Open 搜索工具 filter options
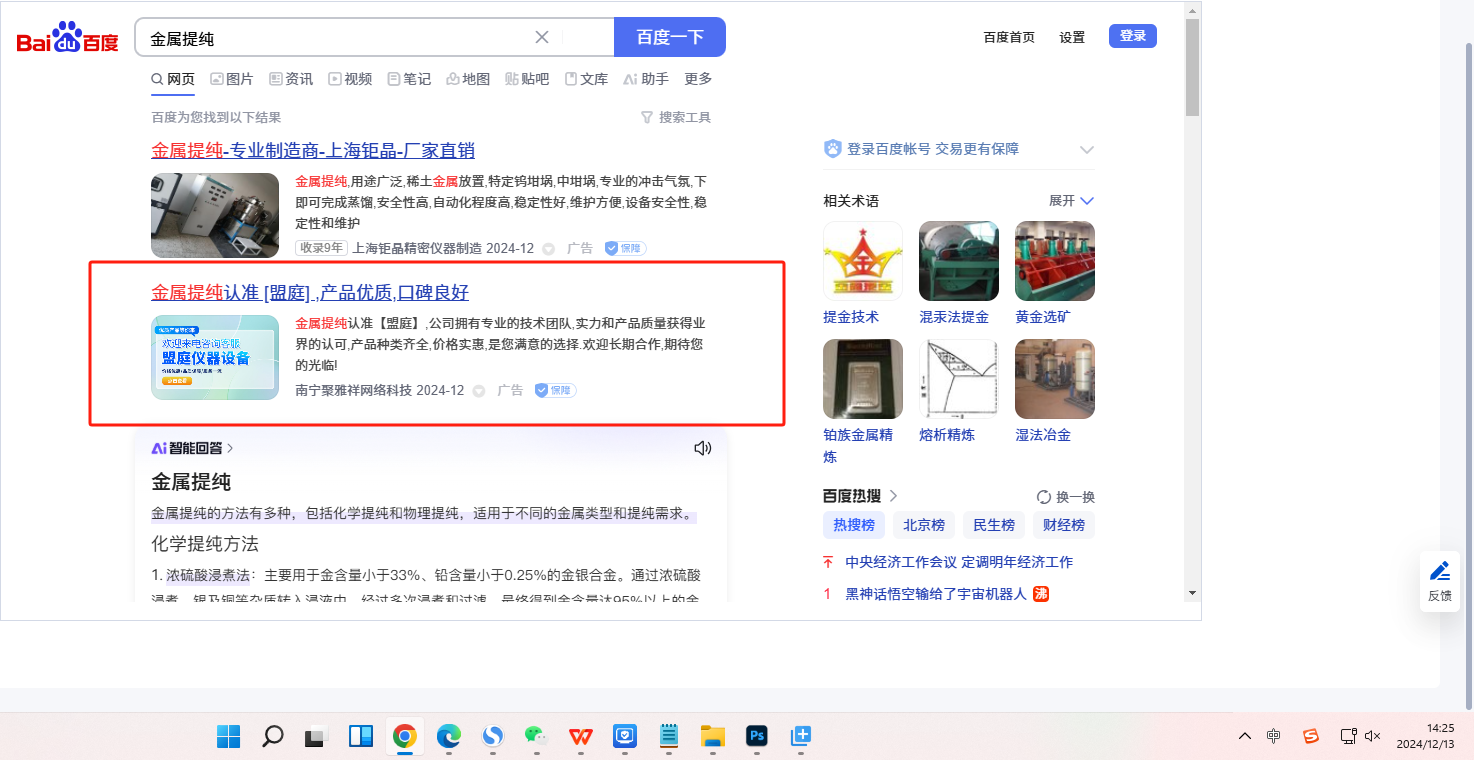The height and width of the screenshot is (760, 1474). [x=676, y=118]
